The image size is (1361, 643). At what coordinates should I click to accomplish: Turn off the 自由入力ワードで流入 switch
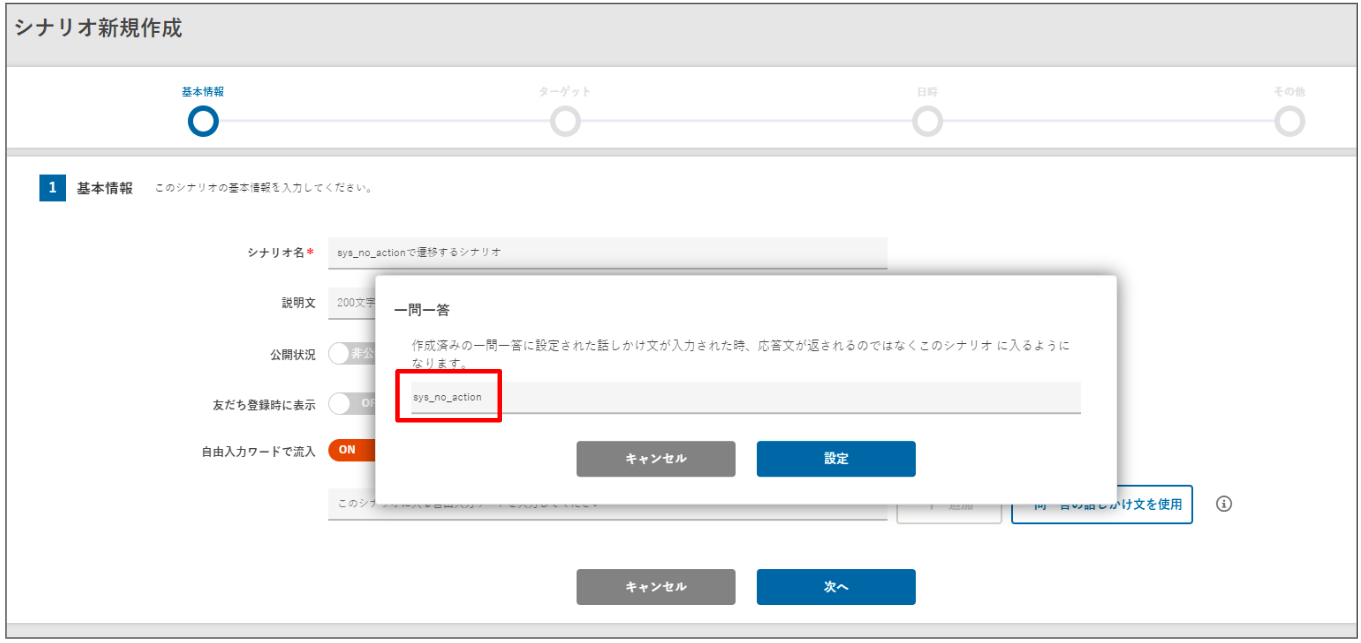pos(350,450)
